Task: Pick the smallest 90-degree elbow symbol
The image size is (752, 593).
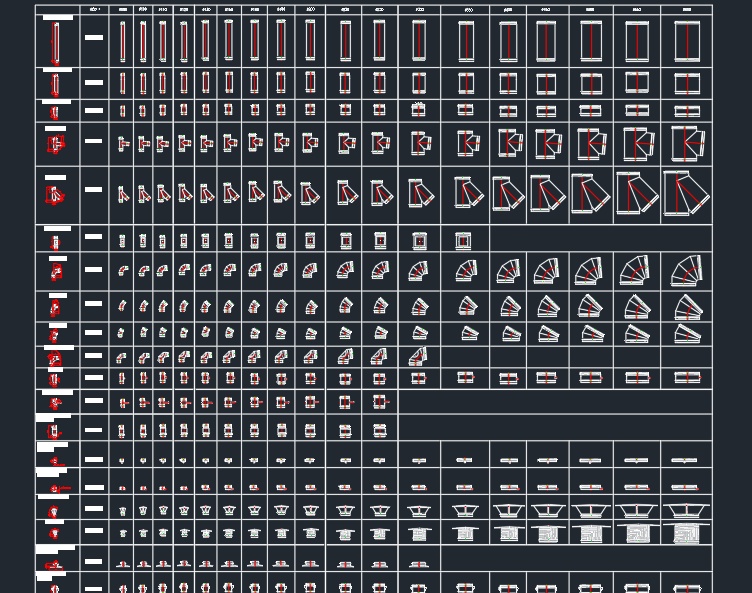Action: tap(123, 271)
